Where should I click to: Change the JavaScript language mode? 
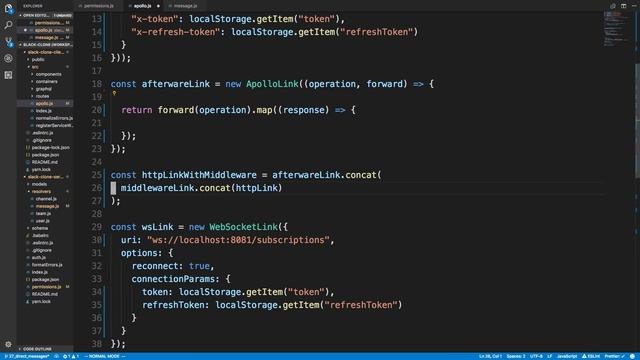coord(567,356)
